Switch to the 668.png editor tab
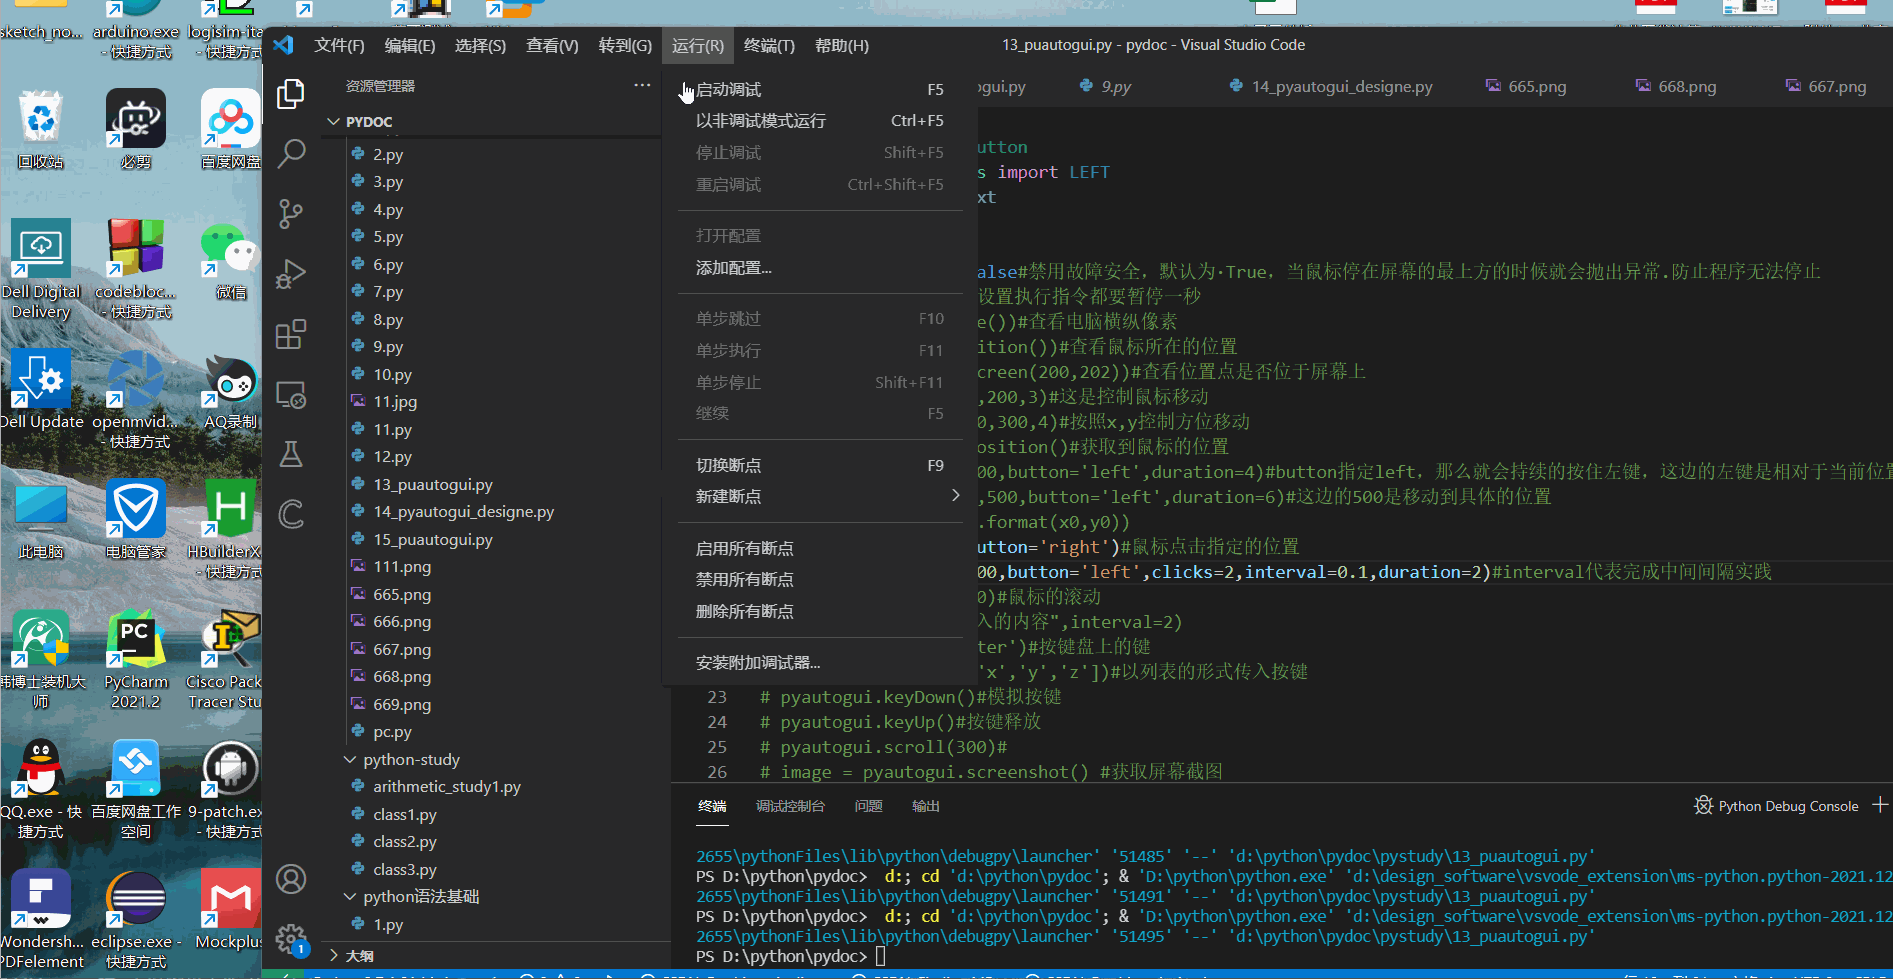The height and width of the screenshot is (979, 1893). point(1676,87)
